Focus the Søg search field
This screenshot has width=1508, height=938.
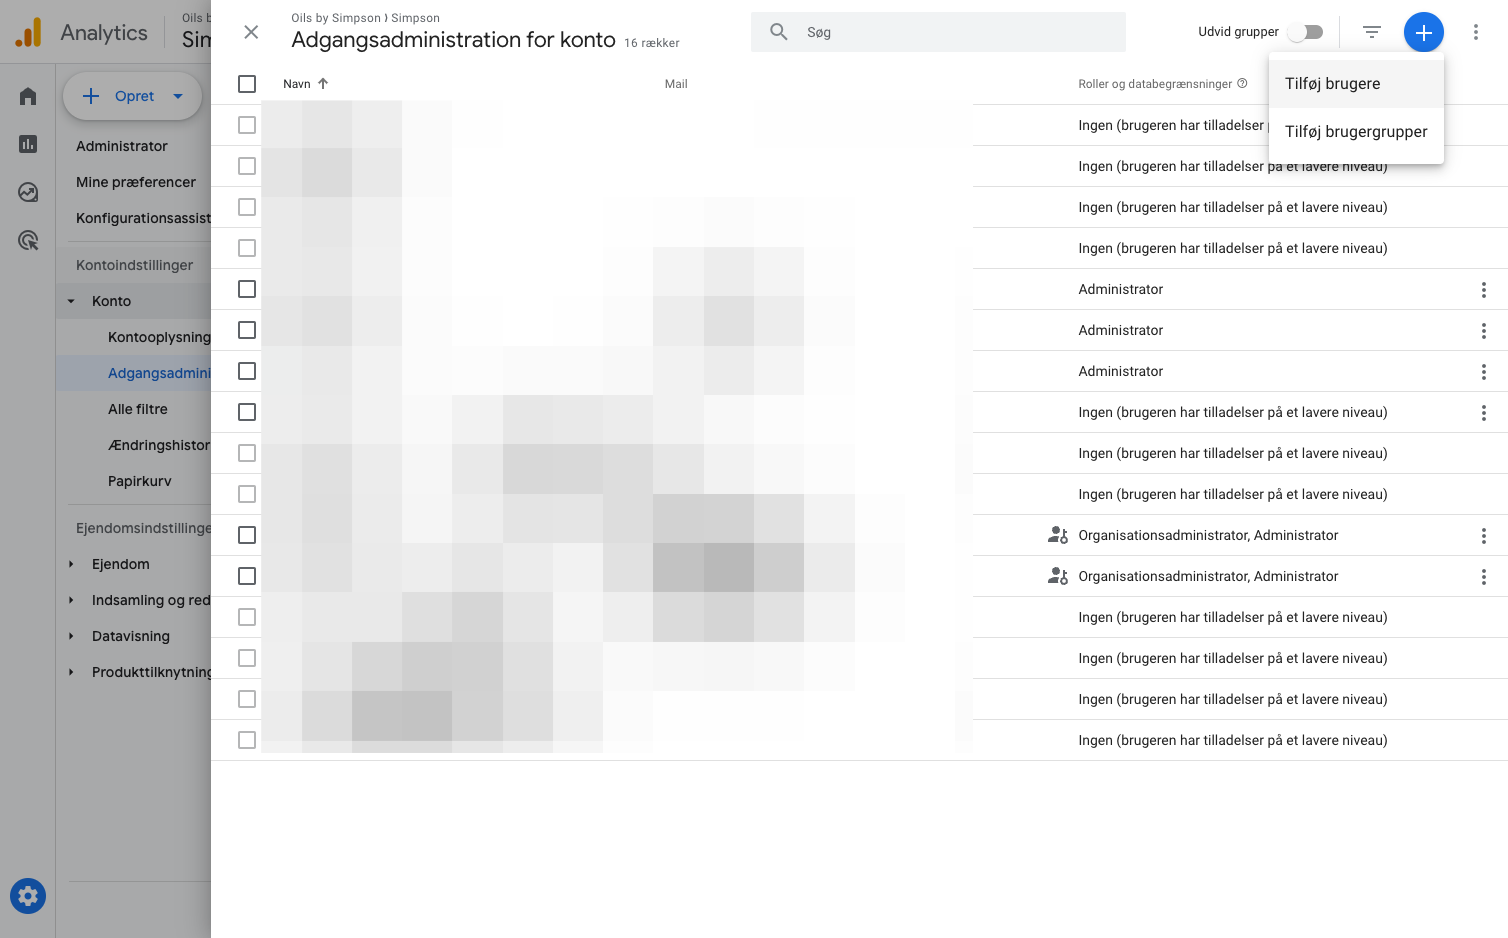click(938, 32)
